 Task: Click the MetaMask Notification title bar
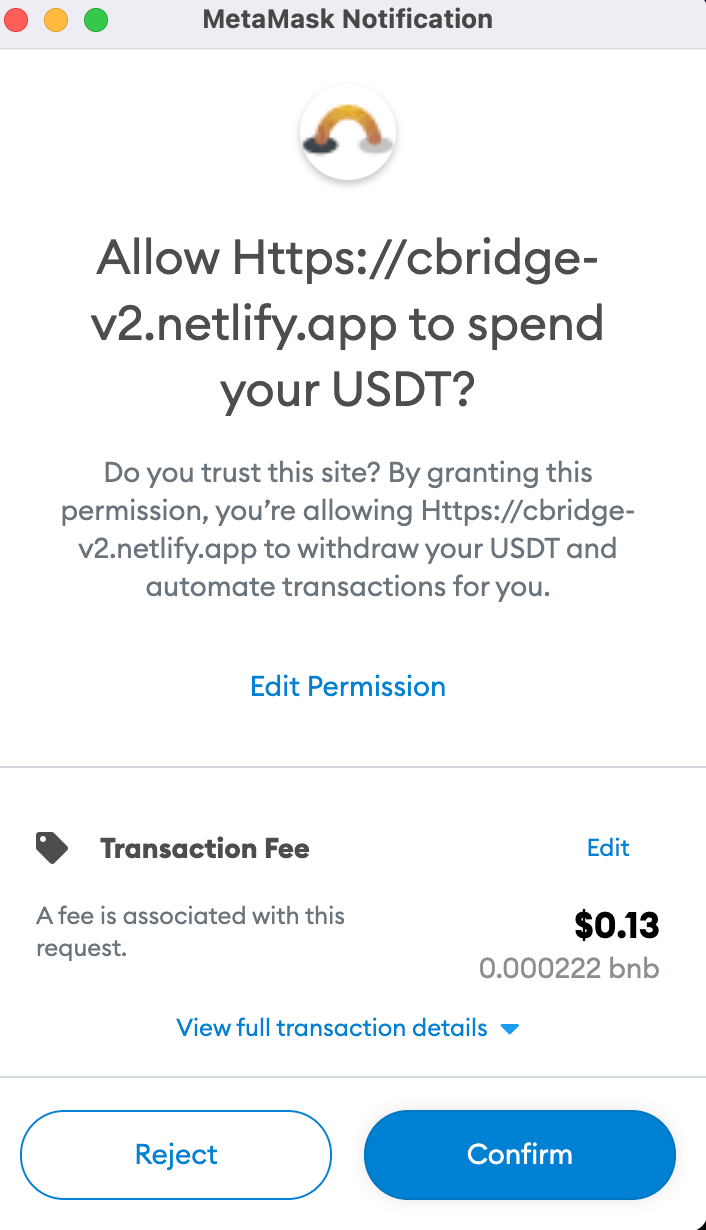[347, 19]
